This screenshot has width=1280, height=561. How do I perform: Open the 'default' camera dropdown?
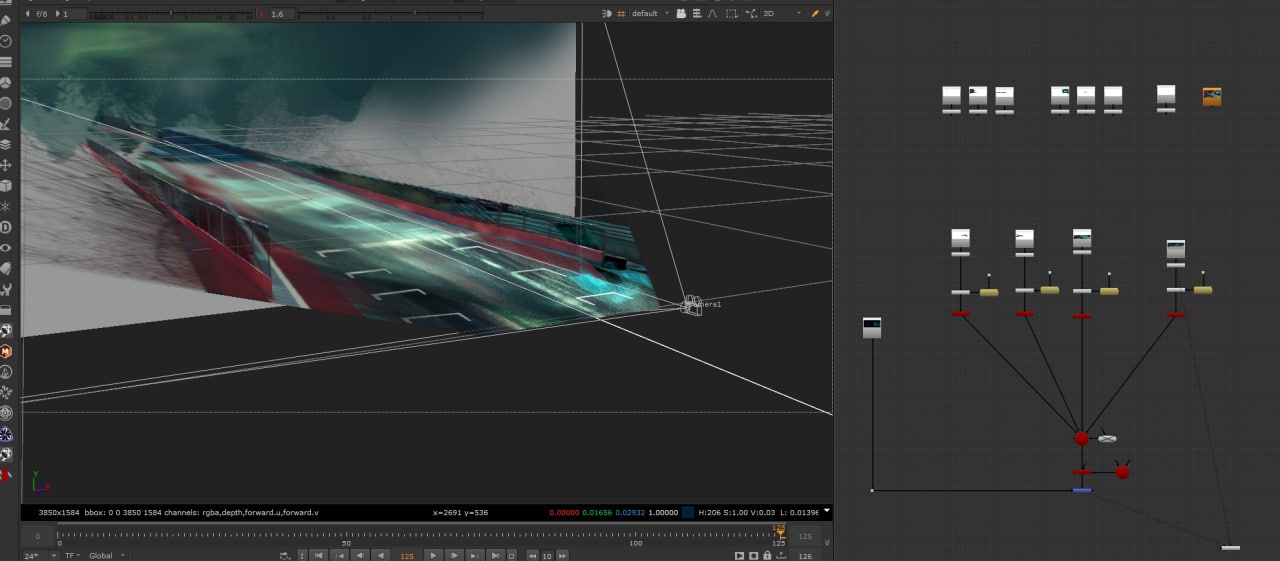pyautogui.click(x=650, y=14)
